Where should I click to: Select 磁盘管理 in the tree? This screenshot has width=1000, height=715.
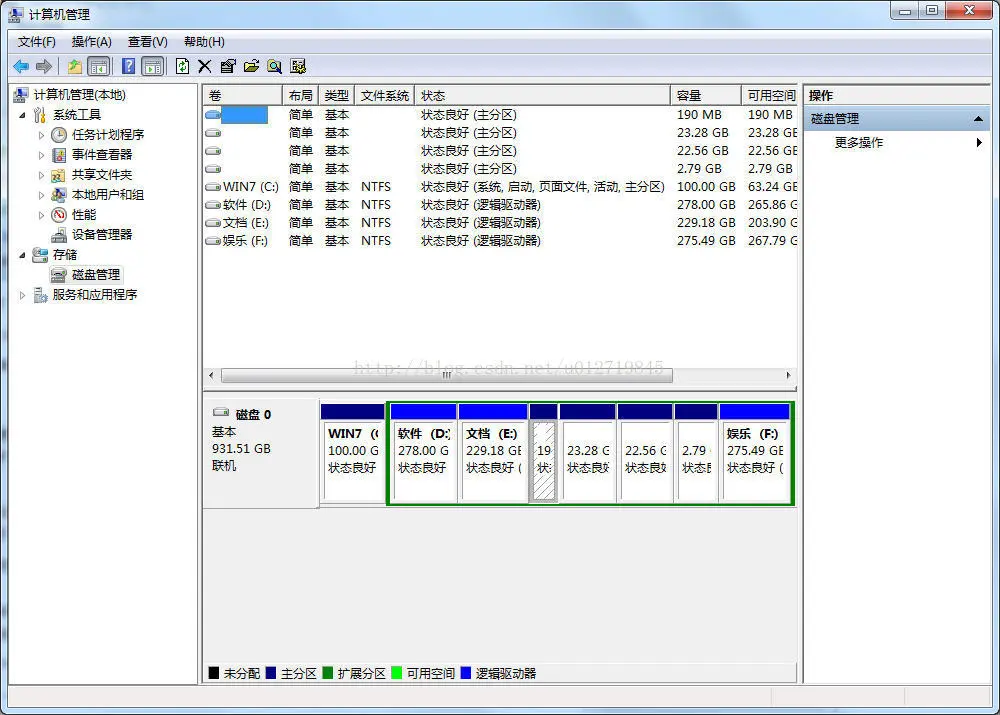point(96,275)
